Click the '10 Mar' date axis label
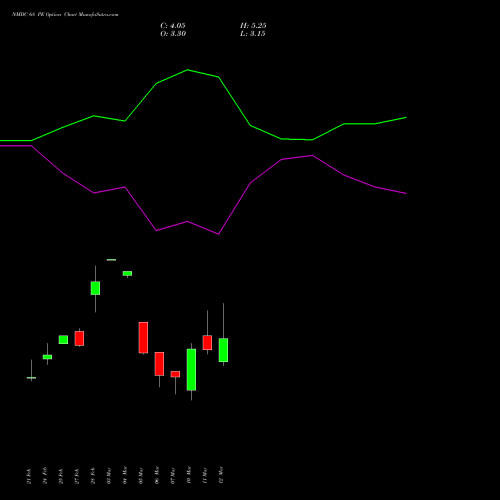 click(x=189, y=475)
